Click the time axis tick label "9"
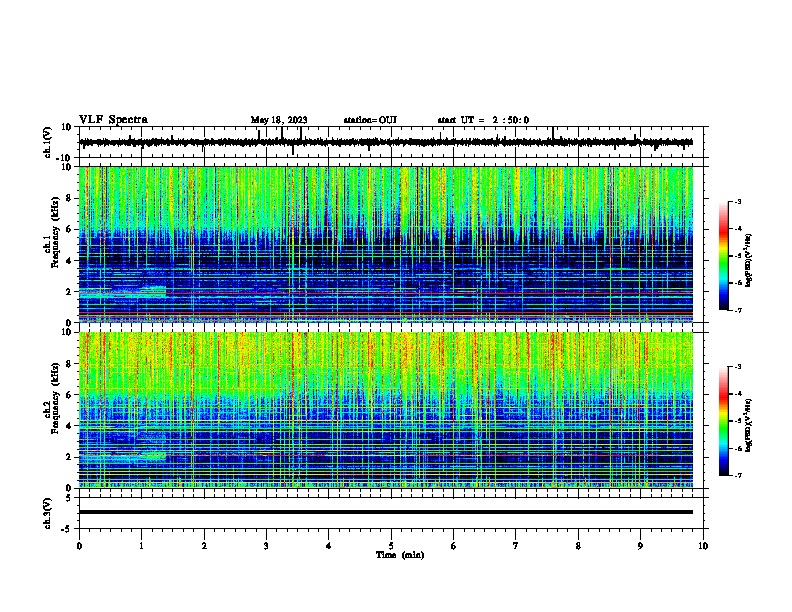The height and width of the screenshot is (612, 792). coord(640,546)
